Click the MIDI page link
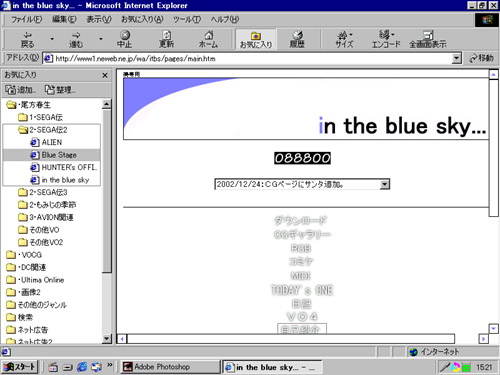 point(301,276)
